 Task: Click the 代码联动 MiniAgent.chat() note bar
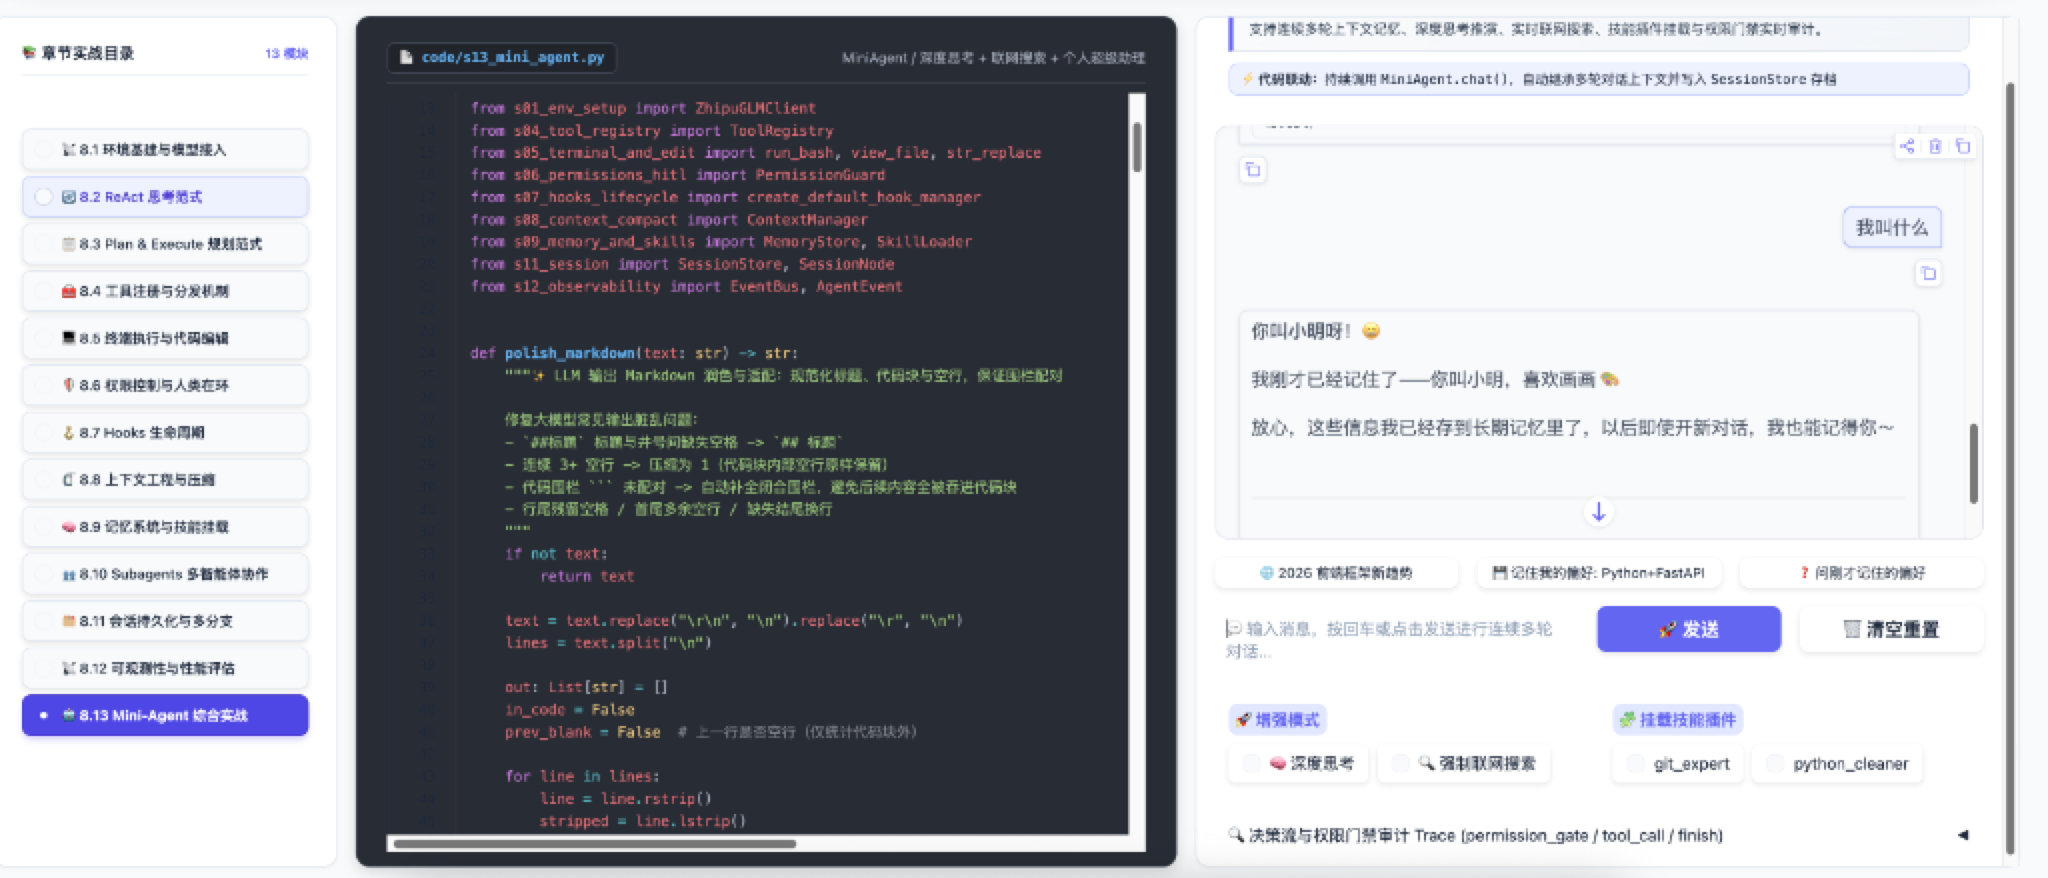[x=1598, y=79]
